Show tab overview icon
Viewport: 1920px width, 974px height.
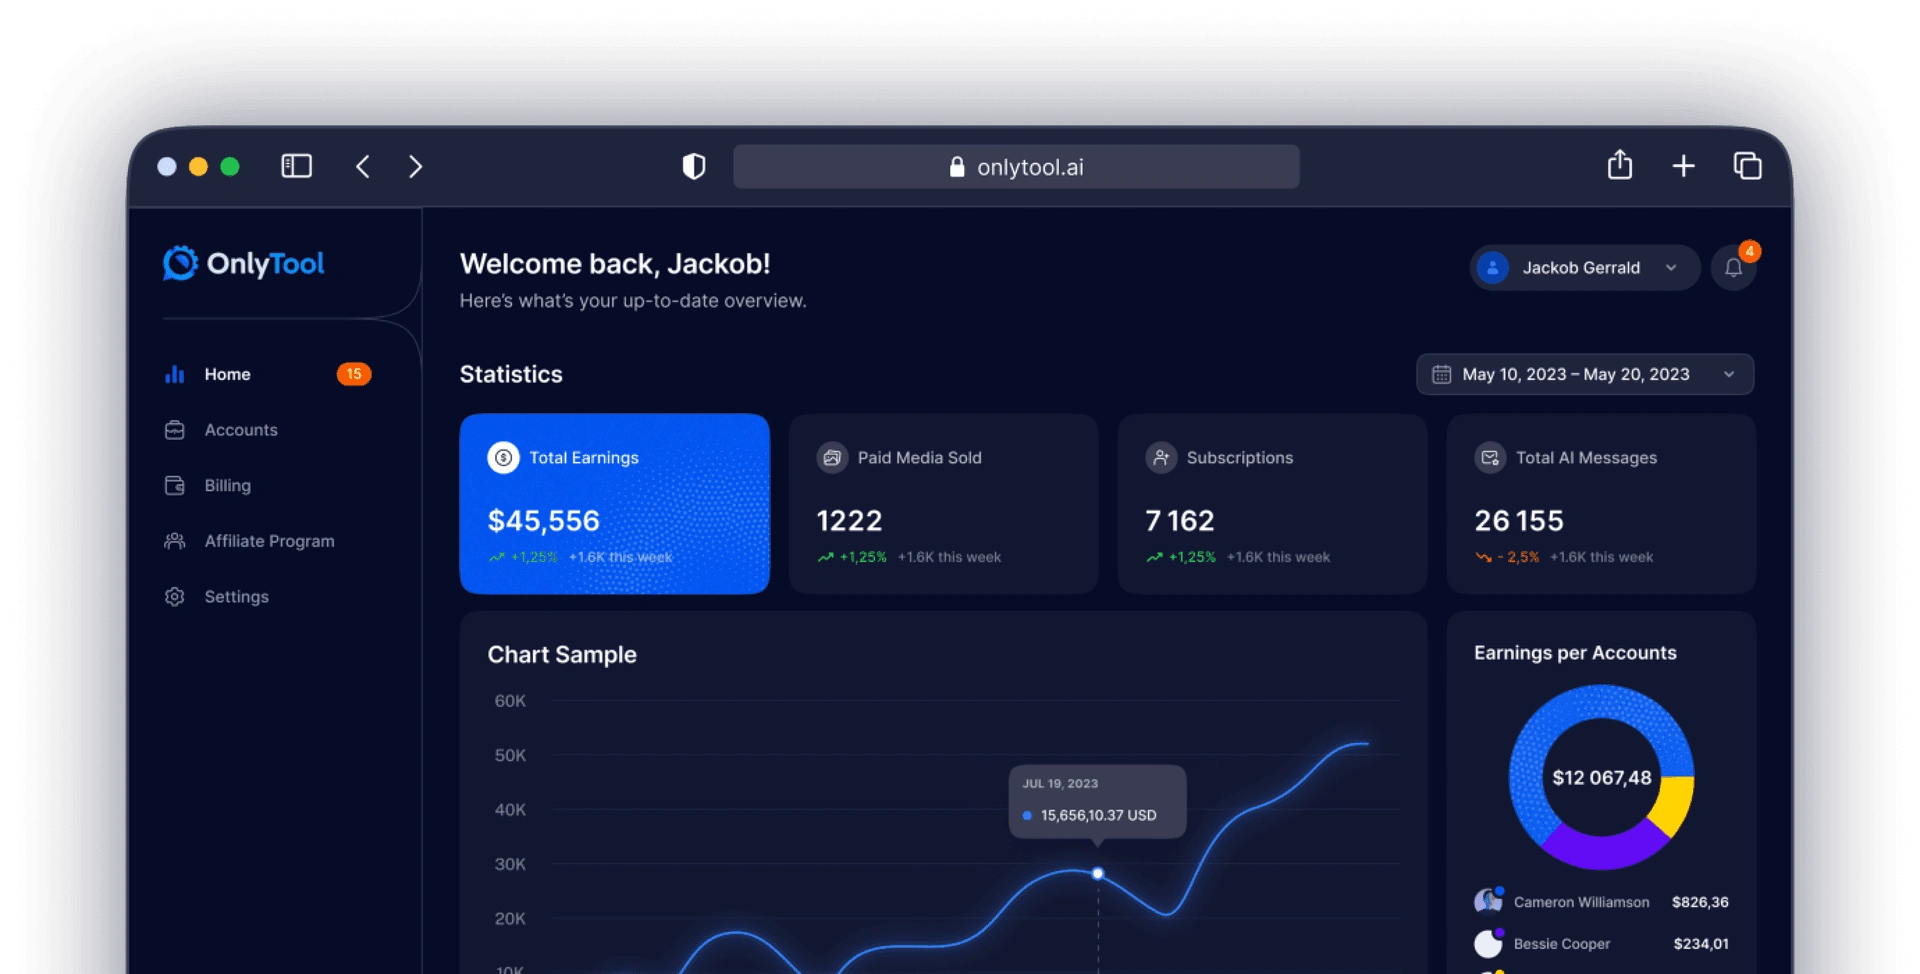(x=1747, y=166)
